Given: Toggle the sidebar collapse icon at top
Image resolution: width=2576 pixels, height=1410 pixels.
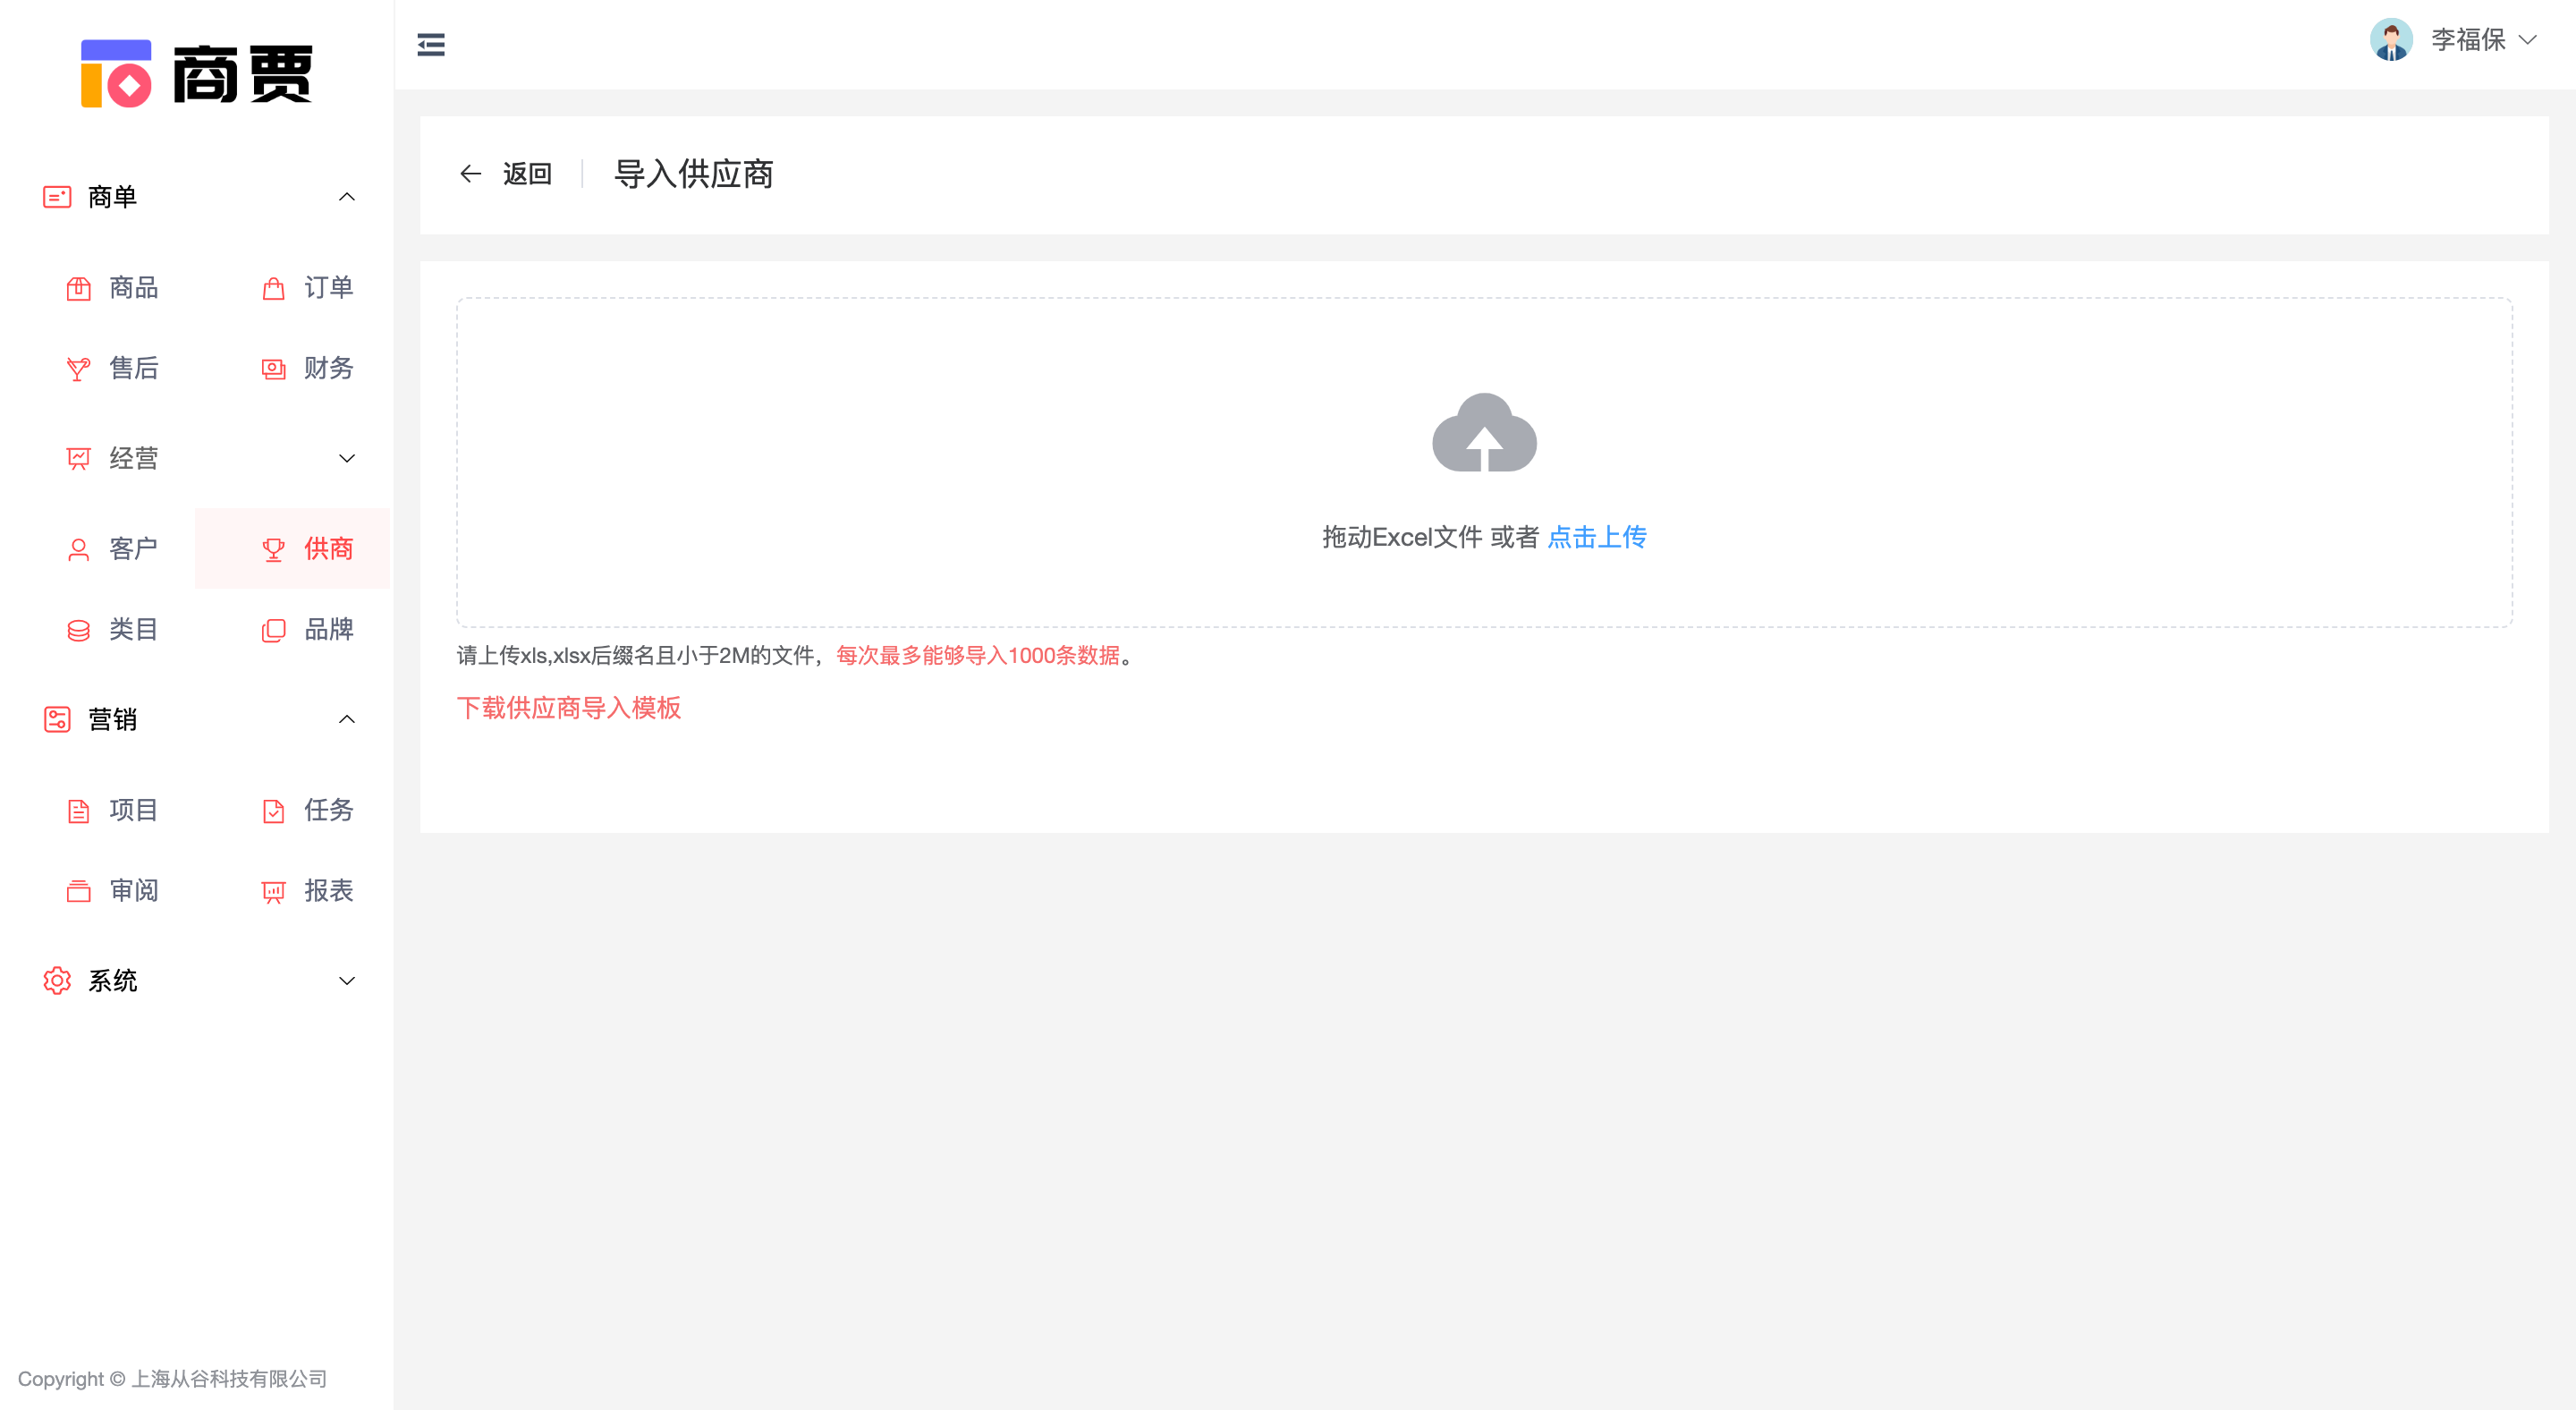Looking at the screenshot, I should (x=431, y=44).
